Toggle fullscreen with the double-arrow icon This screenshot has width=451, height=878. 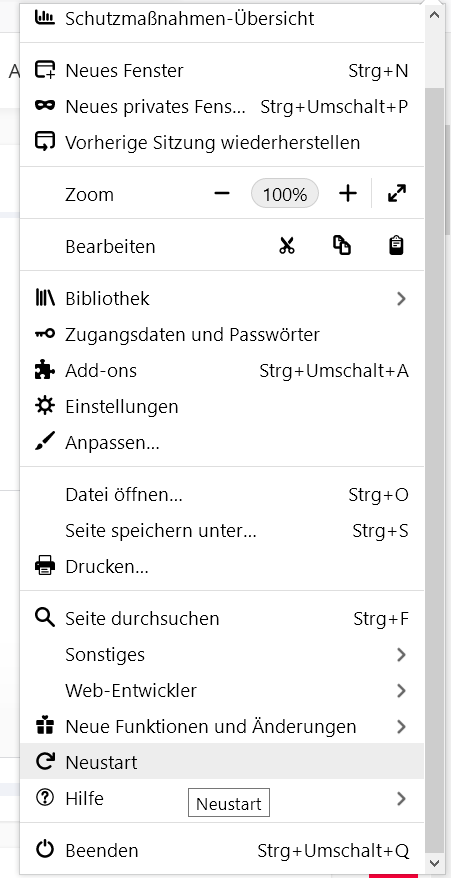pos(397,194)
